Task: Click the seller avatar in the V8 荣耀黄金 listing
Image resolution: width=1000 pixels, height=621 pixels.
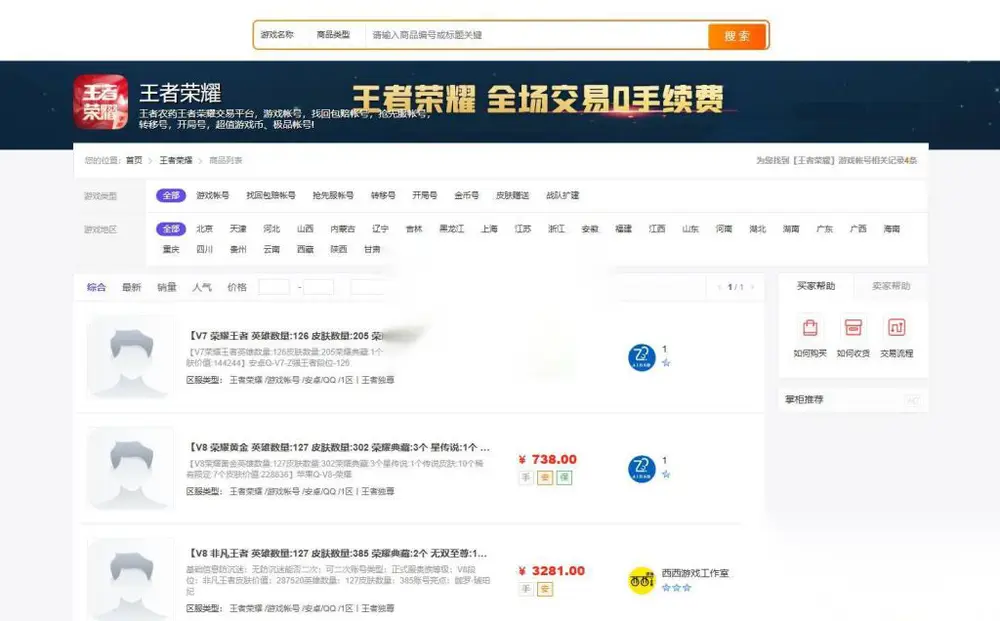Action: pos(642,469)
